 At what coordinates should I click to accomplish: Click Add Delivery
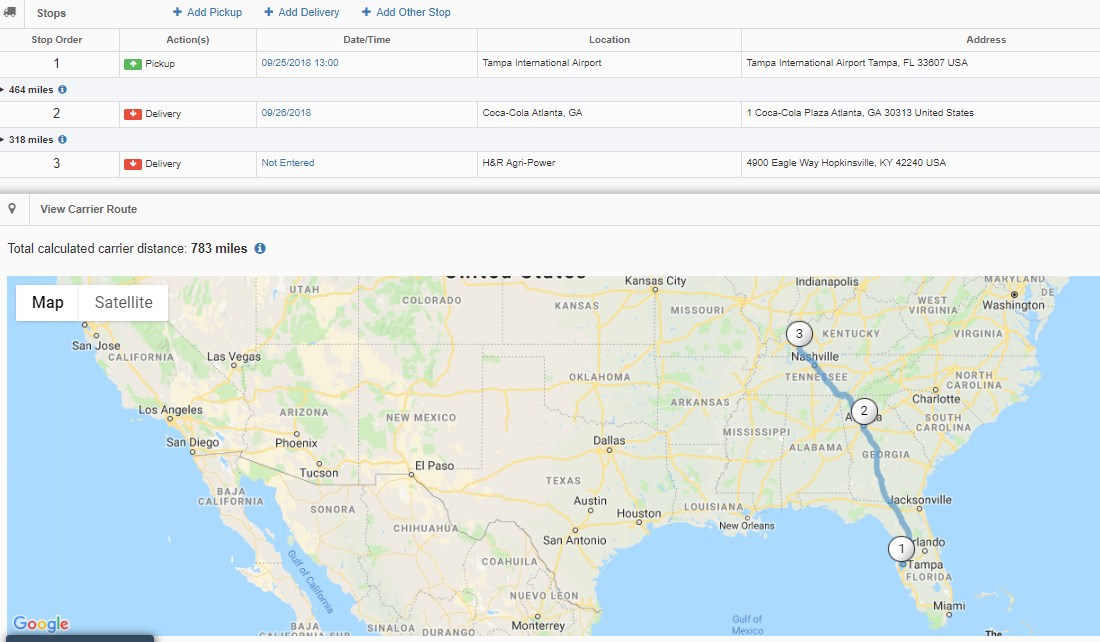(302, 12)
